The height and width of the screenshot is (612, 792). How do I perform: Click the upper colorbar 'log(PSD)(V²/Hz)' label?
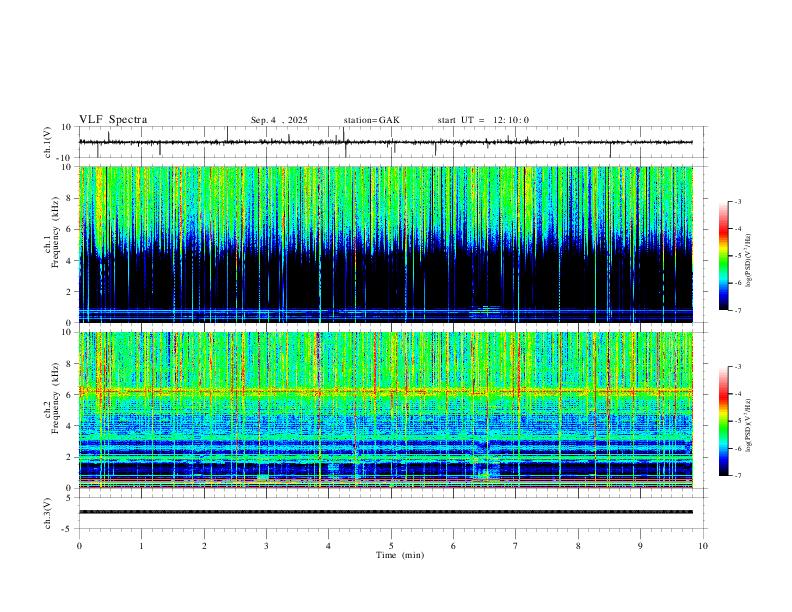749,261
